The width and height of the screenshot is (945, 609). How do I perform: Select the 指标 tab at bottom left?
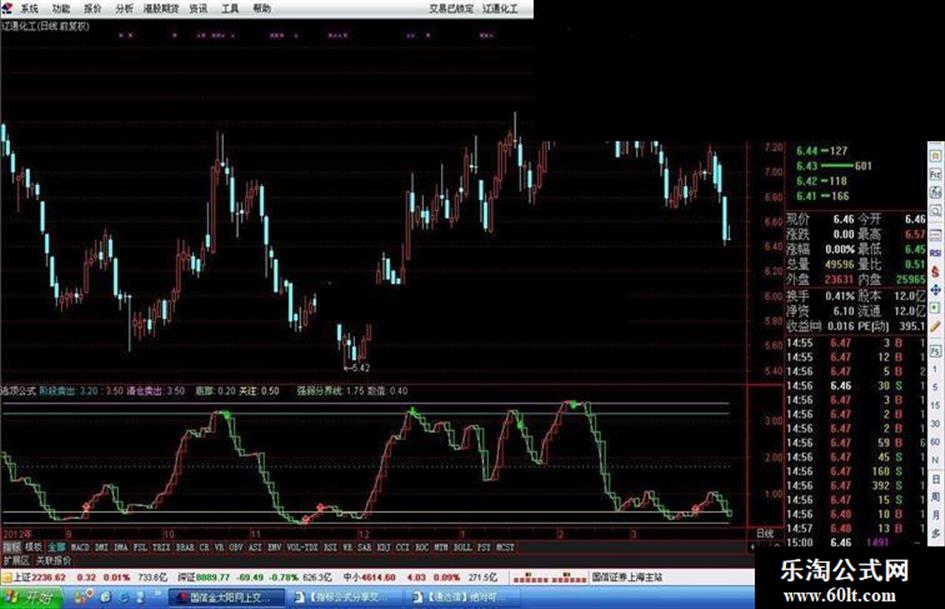click(11, 547)
